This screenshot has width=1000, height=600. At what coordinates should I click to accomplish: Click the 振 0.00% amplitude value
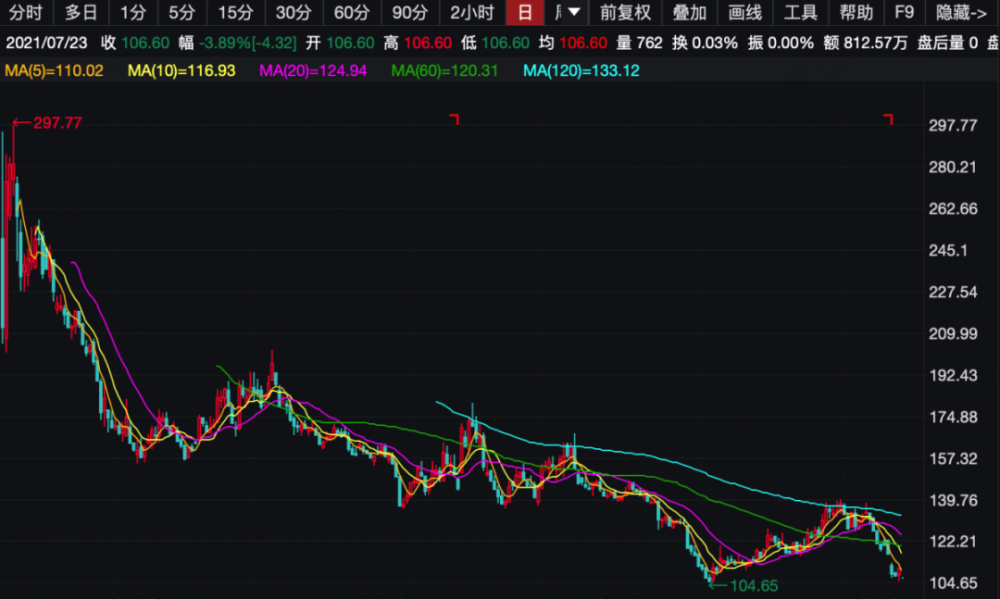point(781,43)
